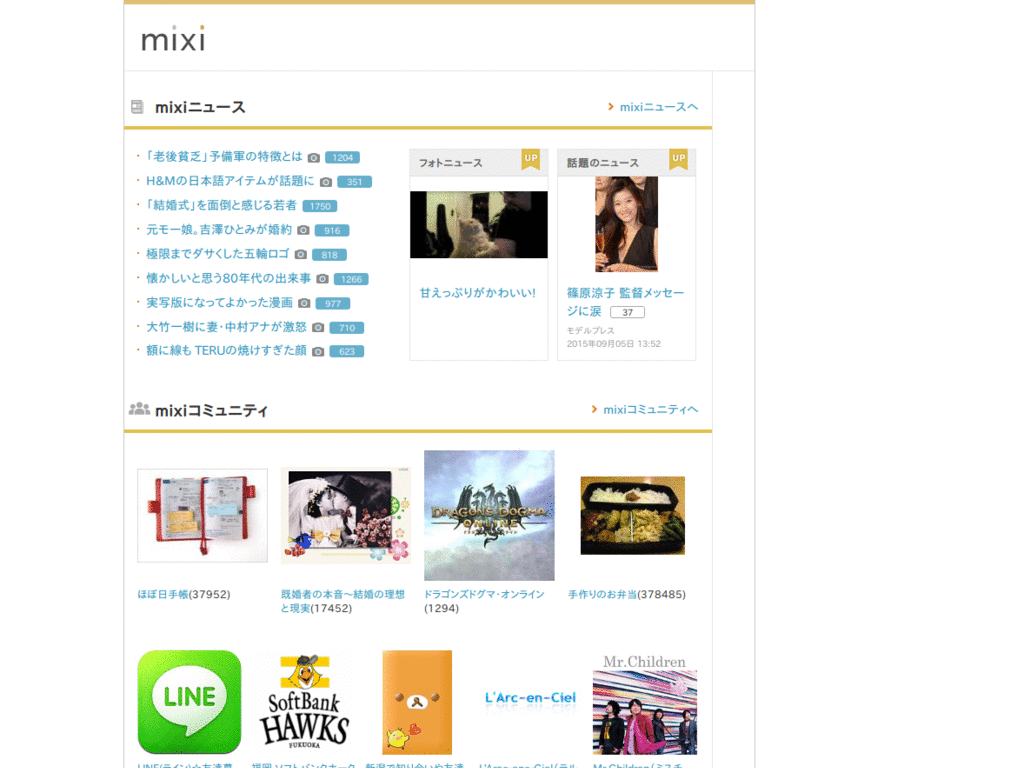Screen dimensions: 1024x768
Task: Click the cat video thumbnail in フォトニュース
Action: pos(478,224)
